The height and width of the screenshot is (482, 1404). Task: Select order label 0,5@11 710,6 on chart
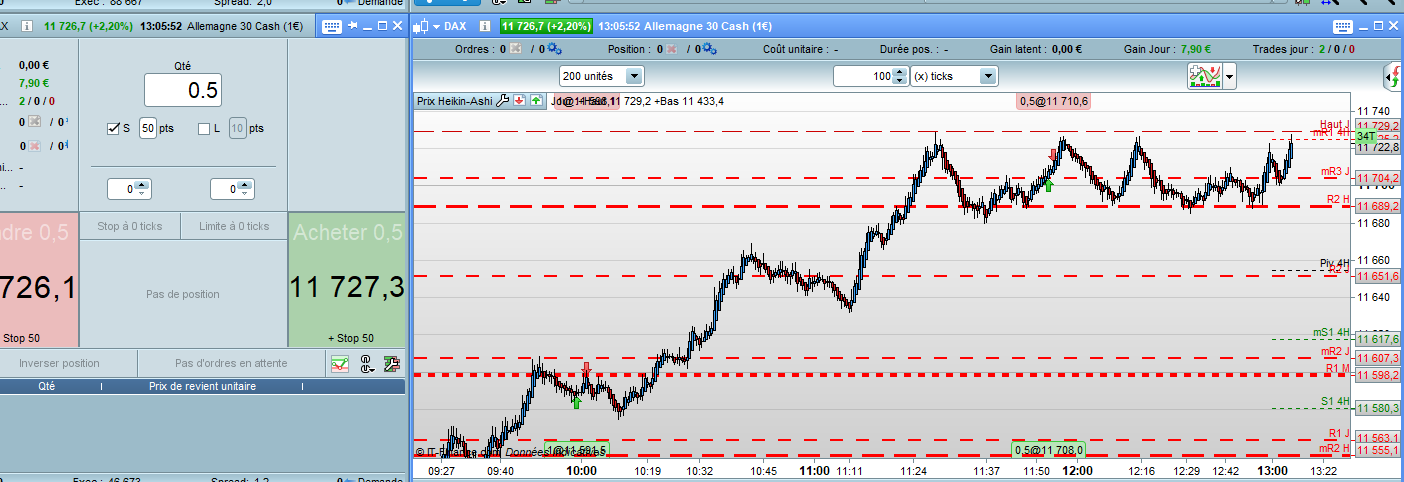(x=1054, y=101)
